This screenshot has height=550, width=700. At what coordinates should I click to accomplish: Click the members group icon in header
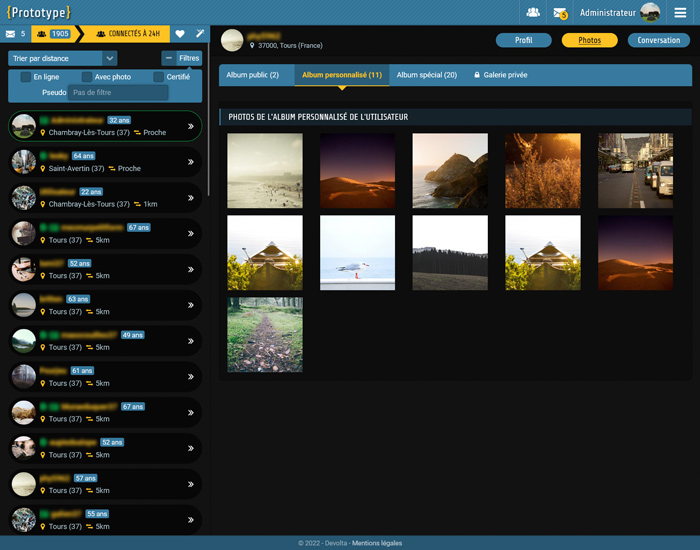pyautogui.click(x=533, y=13)
